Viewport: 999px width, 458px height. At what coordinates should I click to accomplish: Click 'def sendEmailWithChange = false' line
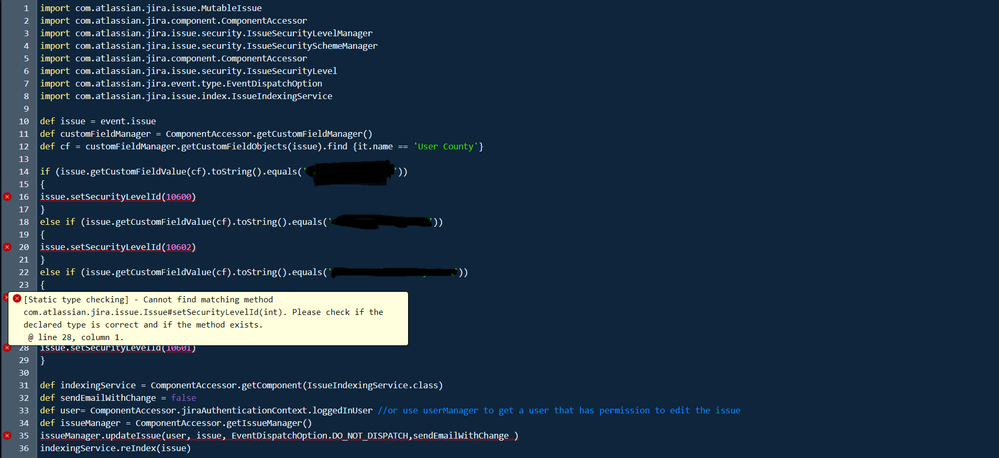tap(117, 398)
